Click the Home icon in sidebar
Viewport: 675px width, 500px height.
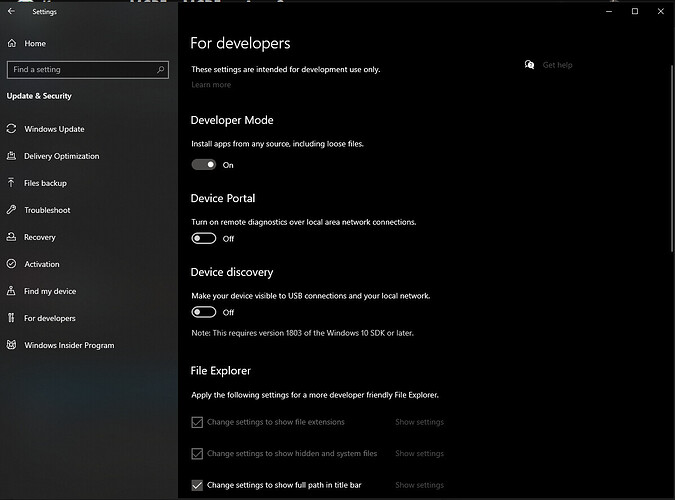(12, 44)
